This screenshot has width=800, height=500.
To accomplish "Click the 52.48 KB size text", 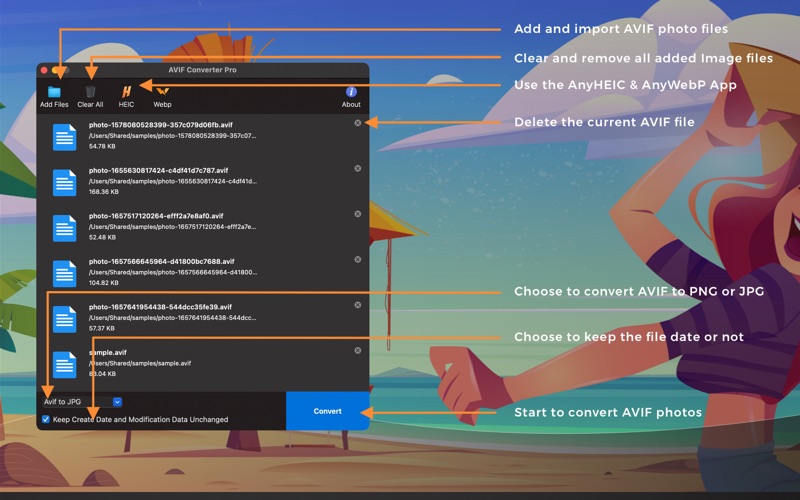I will (102, 237).
